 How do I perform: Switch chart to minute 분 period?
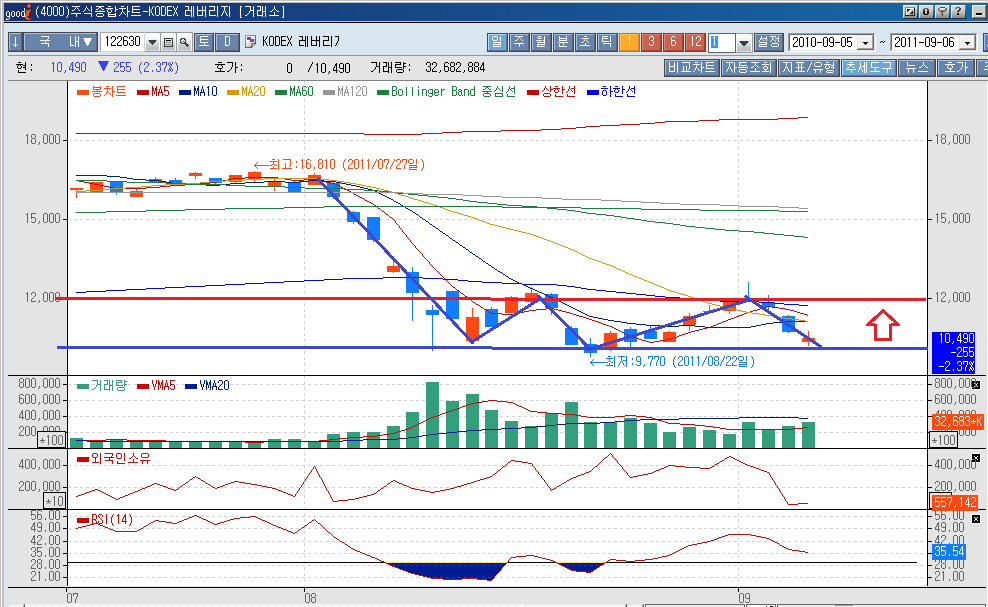[563, 42]
